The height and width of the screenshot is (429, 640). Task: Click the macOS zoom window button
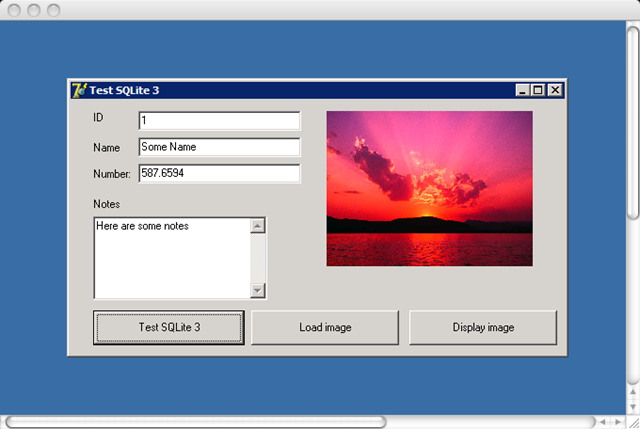click(53, 10)
